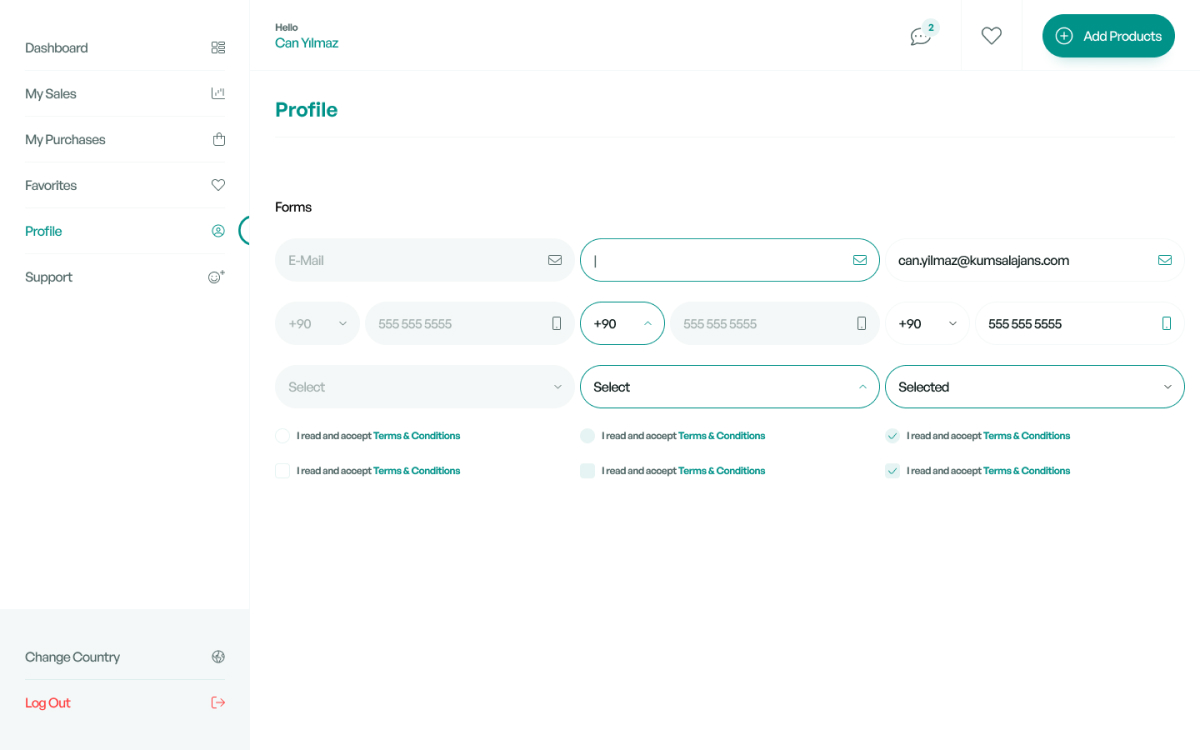
Task: Click phone icon in disabled phone field
Action: pos(557,323)
